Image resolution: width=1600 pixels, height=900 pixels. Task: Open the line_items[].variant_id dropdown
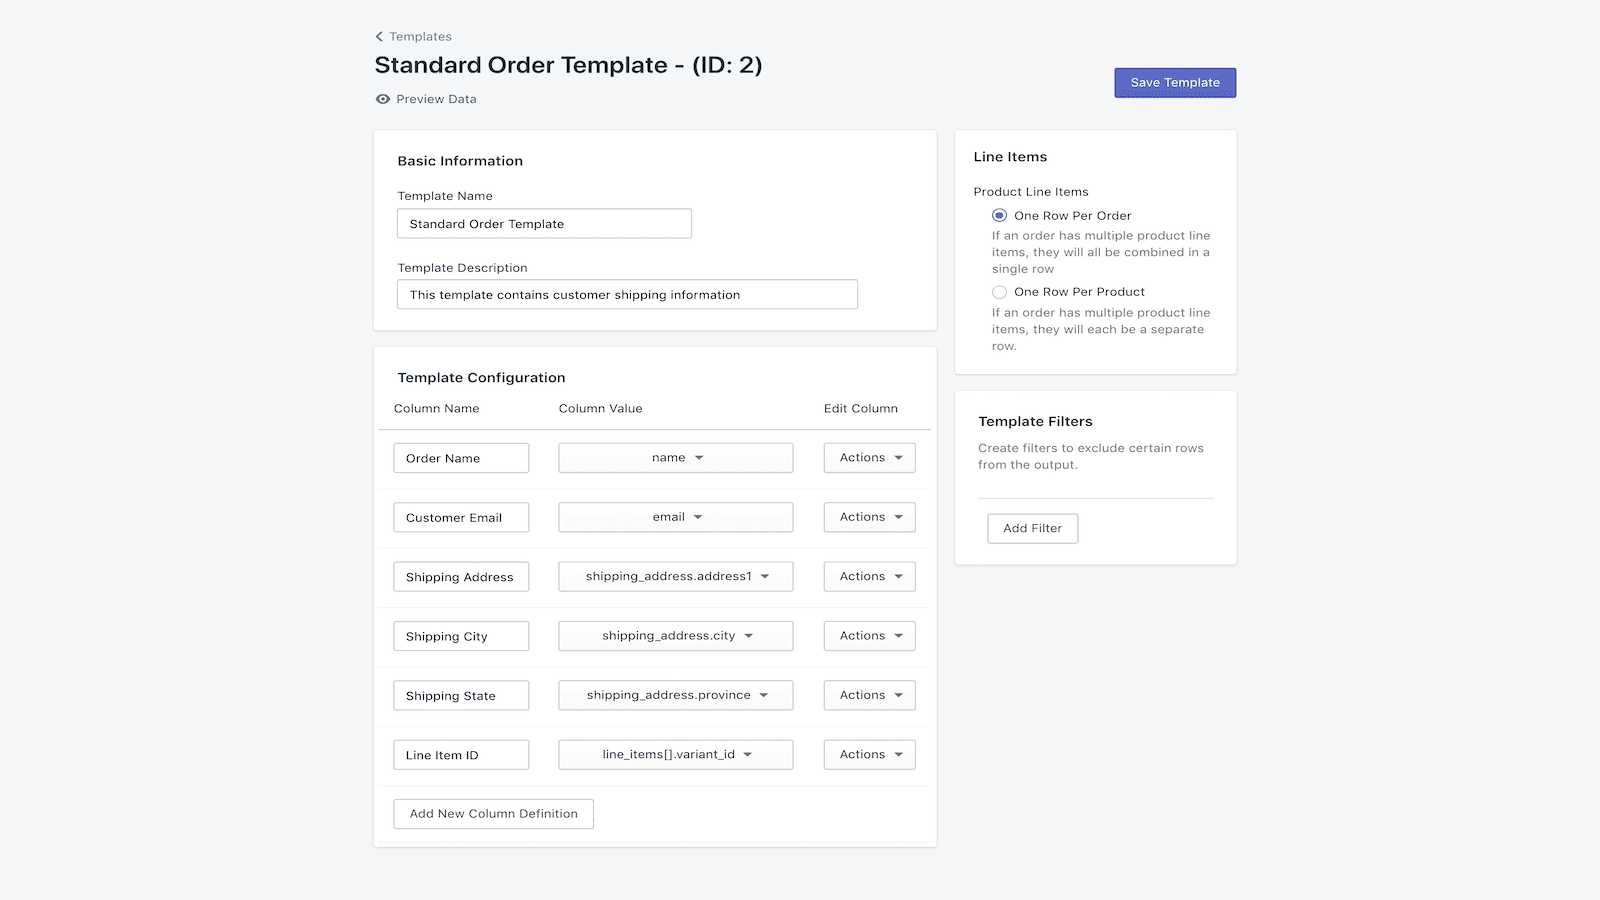pyautogui.click(x=675, y=754)
